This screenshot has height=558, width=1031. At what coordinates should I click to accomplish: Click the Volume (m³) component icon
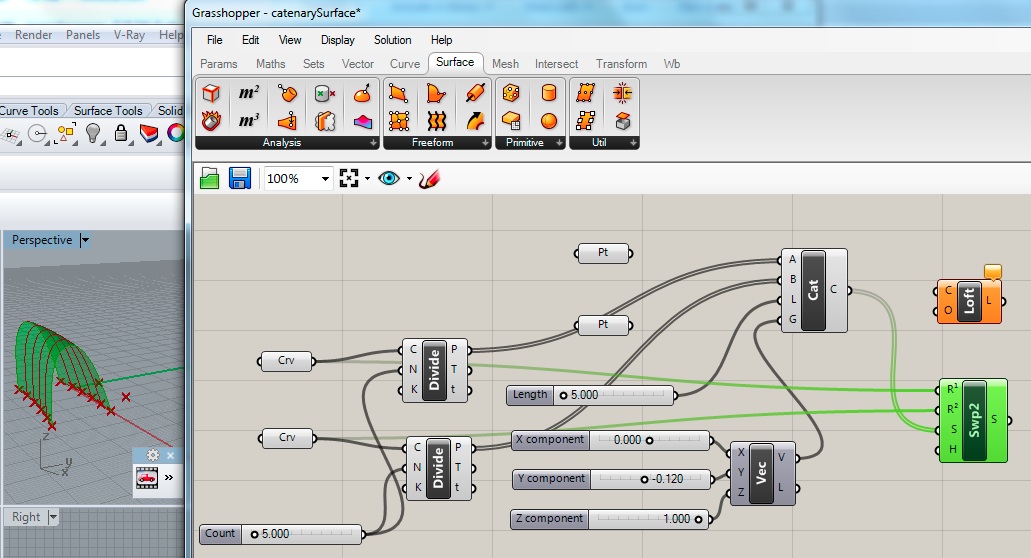tap(249, 120)
